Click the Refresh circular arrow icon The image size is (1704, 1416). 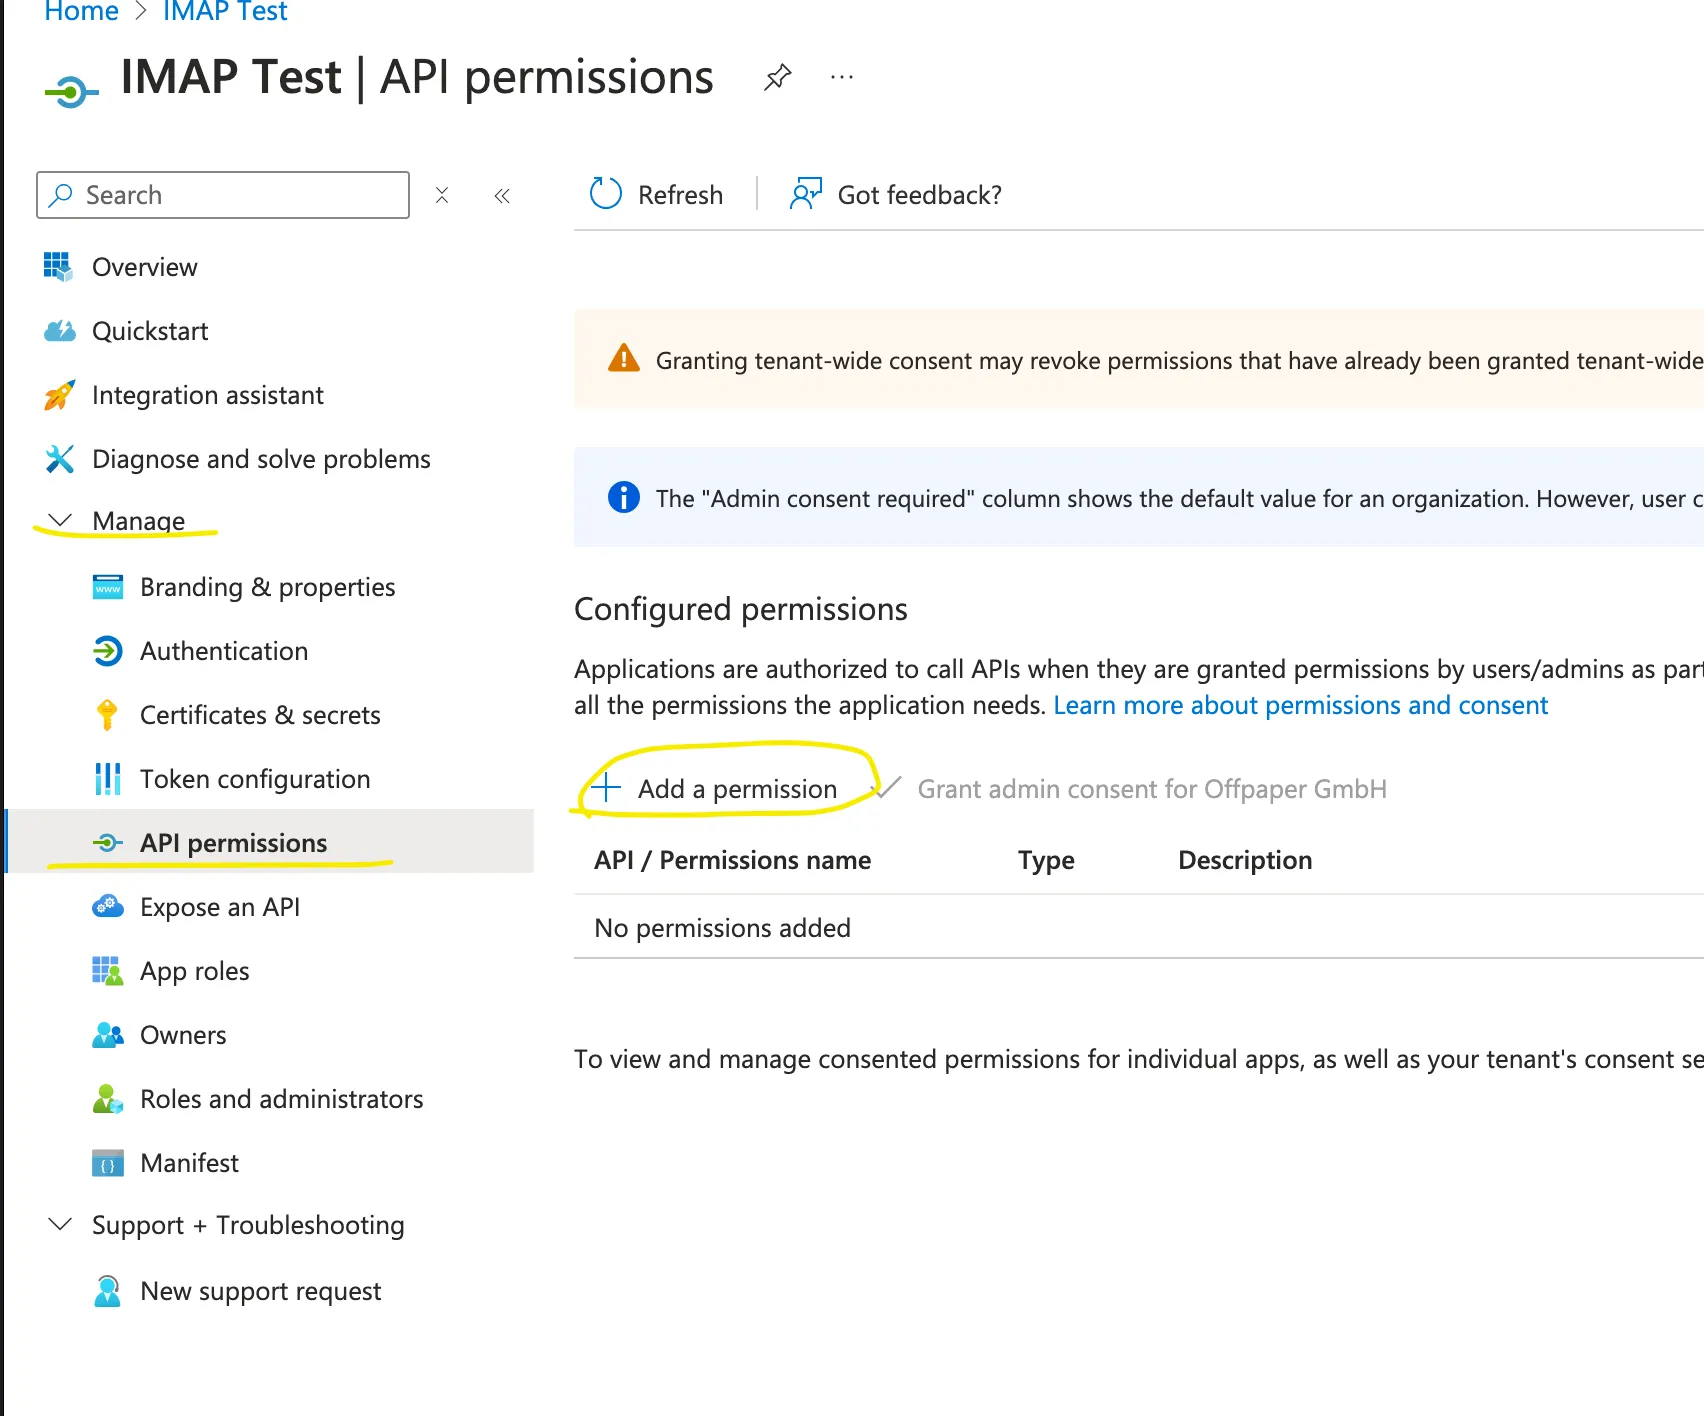pyautogui.click(x=606, y=194)
